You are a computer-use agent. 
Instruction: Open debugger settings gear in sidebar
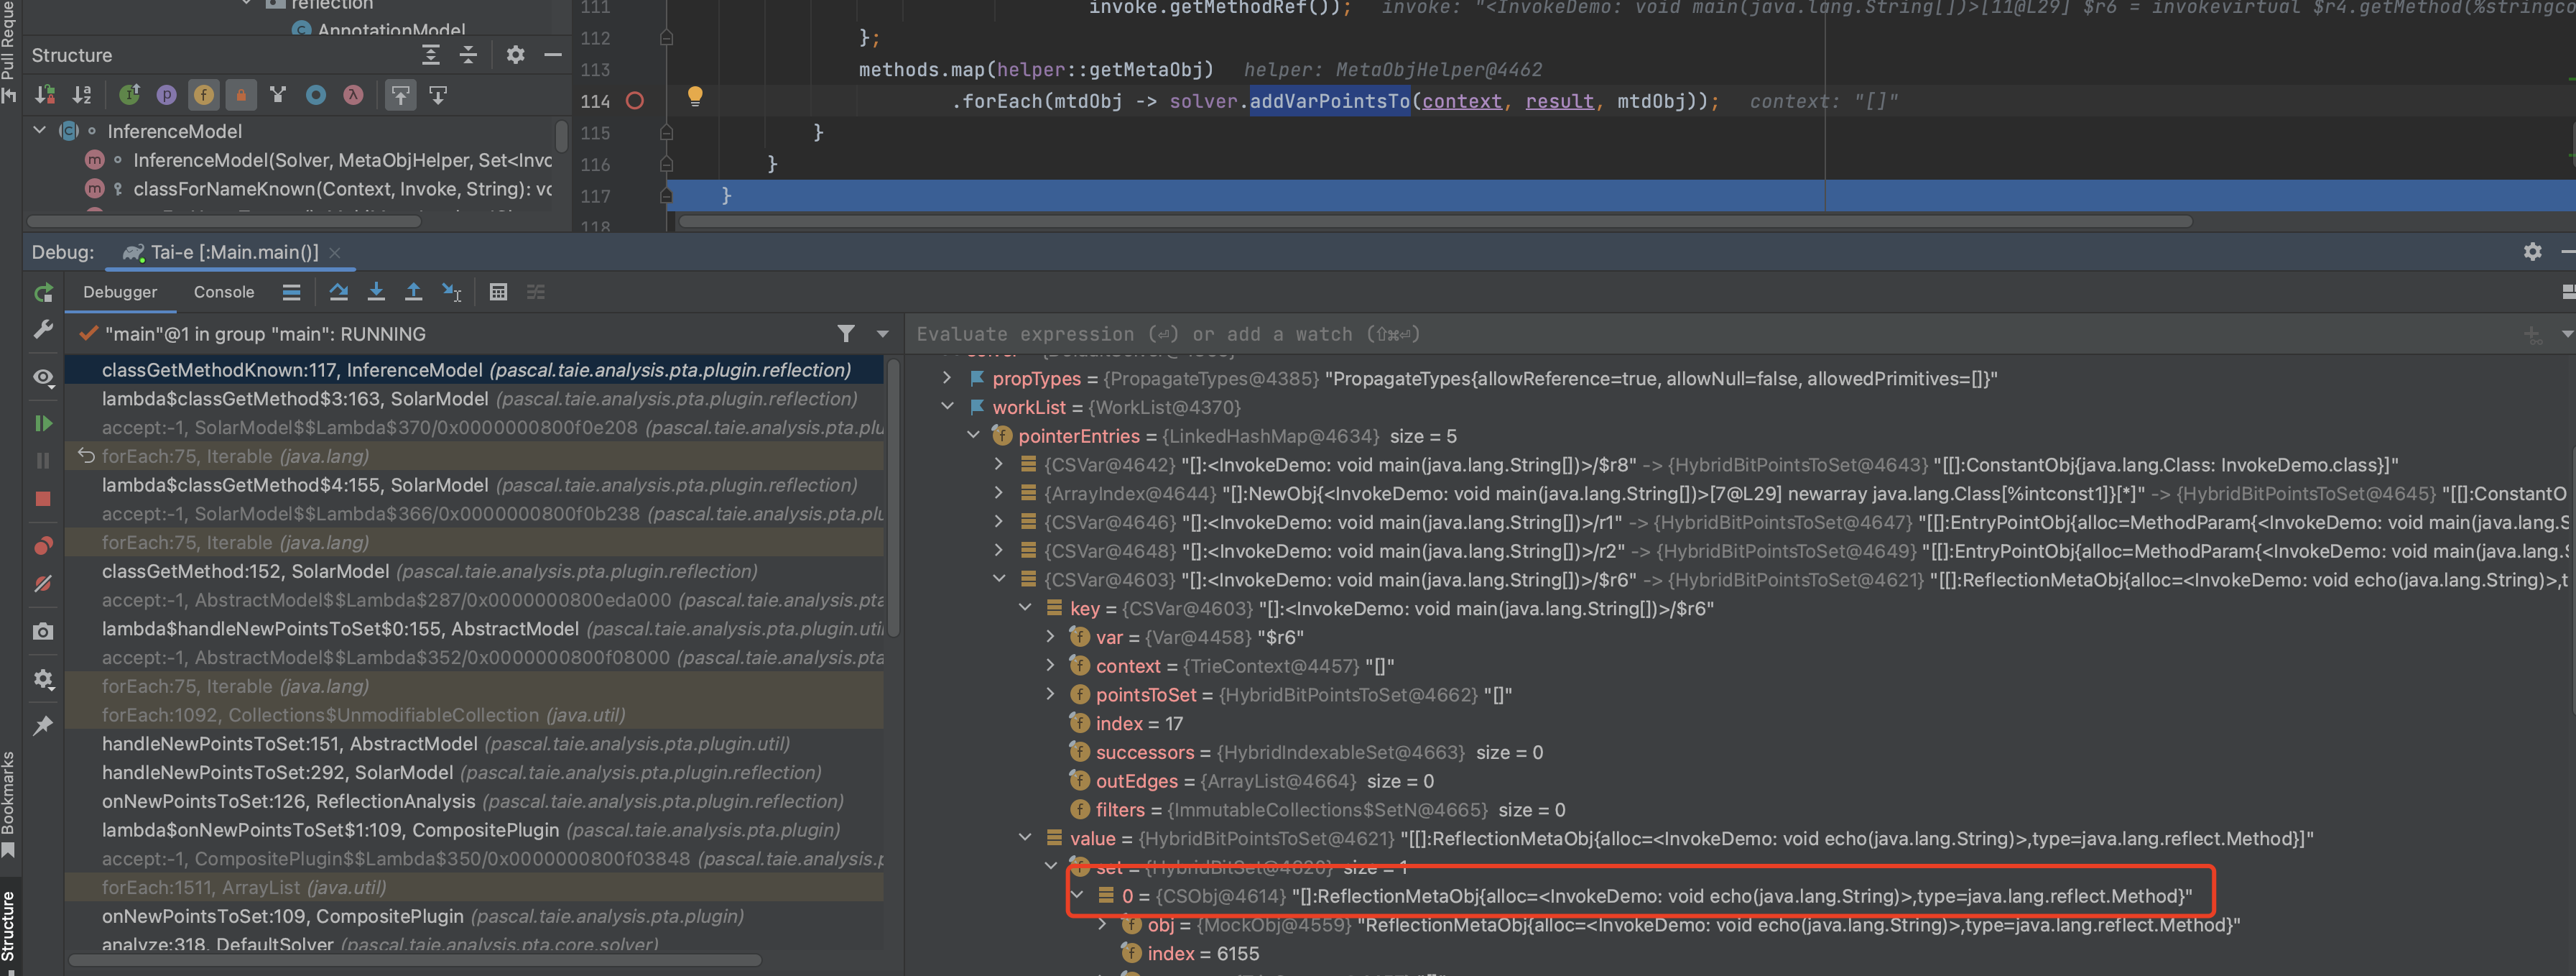pyautogui.click(x=43, y=679)
